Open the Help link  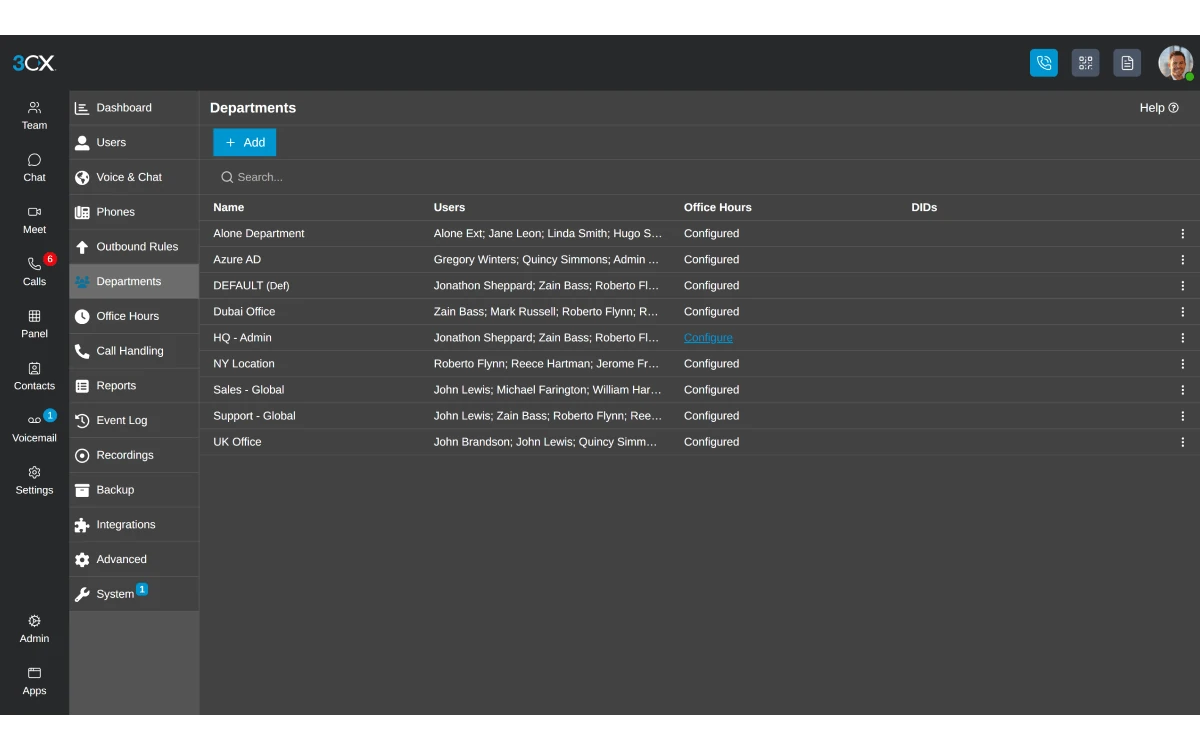pyautogui.click(x=1159, y=108)
